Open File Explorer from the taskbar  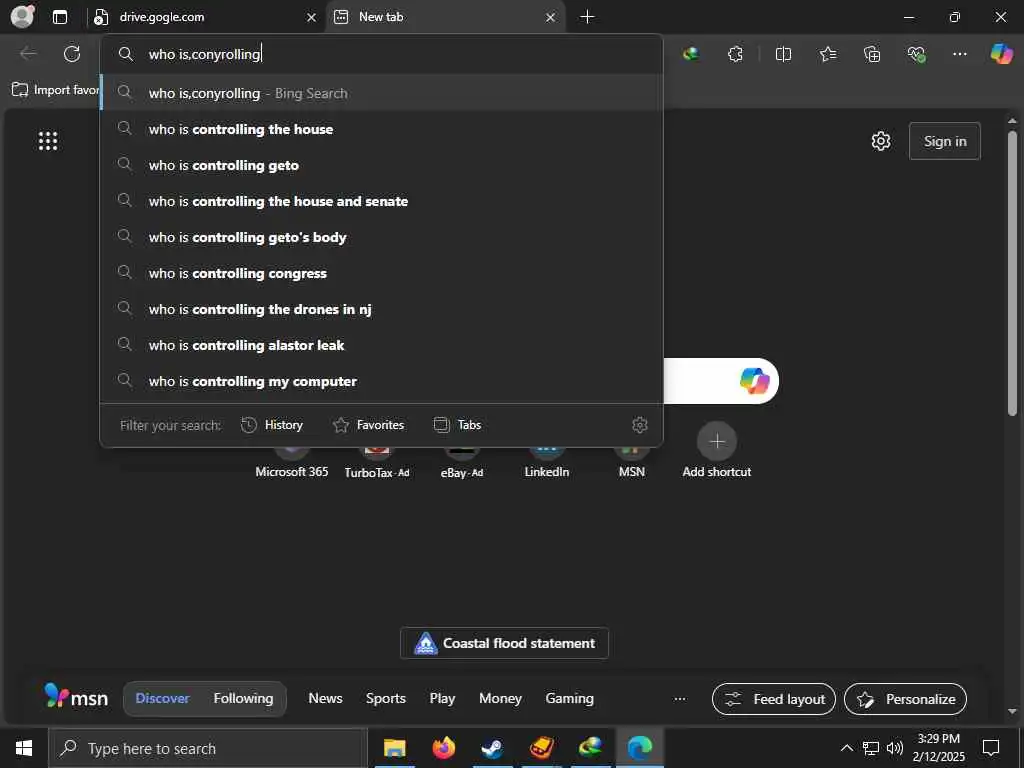(x=394, y=748)
